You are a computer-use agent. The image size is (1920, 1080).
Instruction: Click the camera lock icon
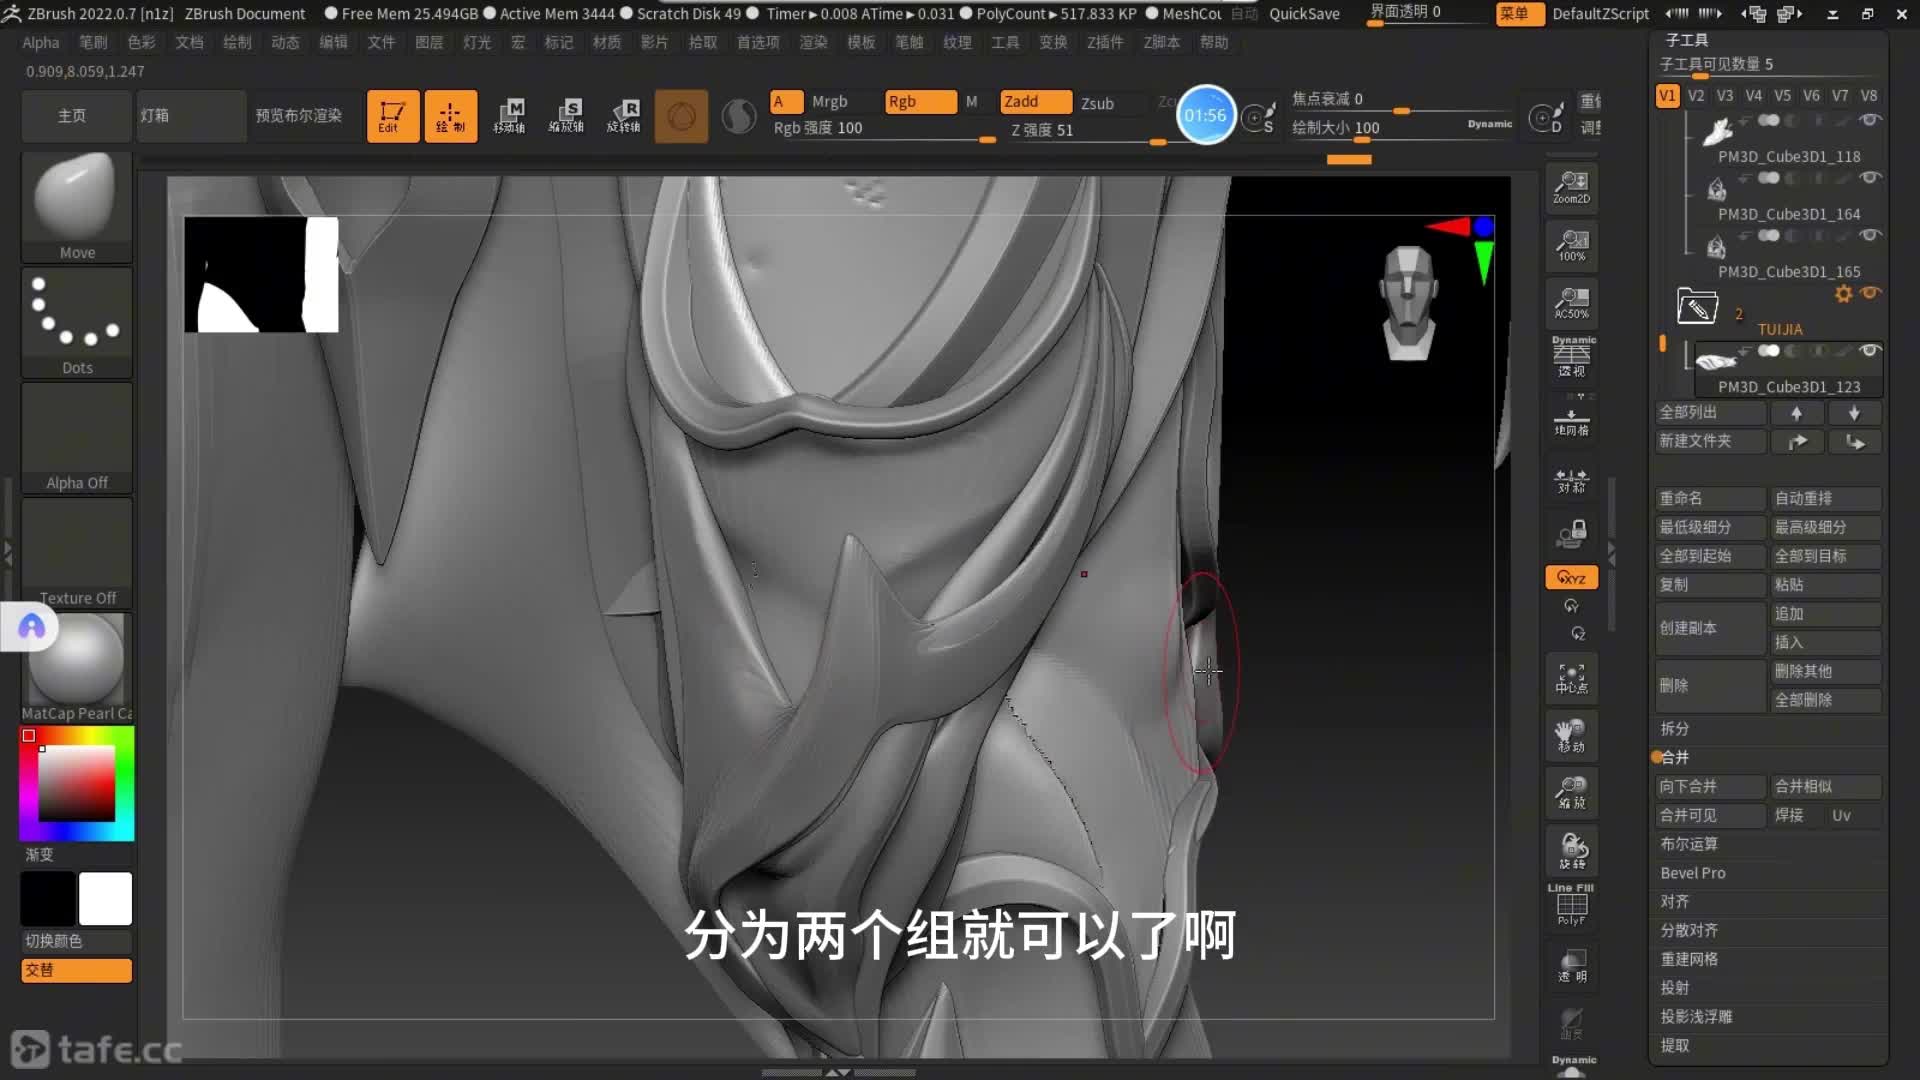pyautogui.click(x=1571, y=533)
